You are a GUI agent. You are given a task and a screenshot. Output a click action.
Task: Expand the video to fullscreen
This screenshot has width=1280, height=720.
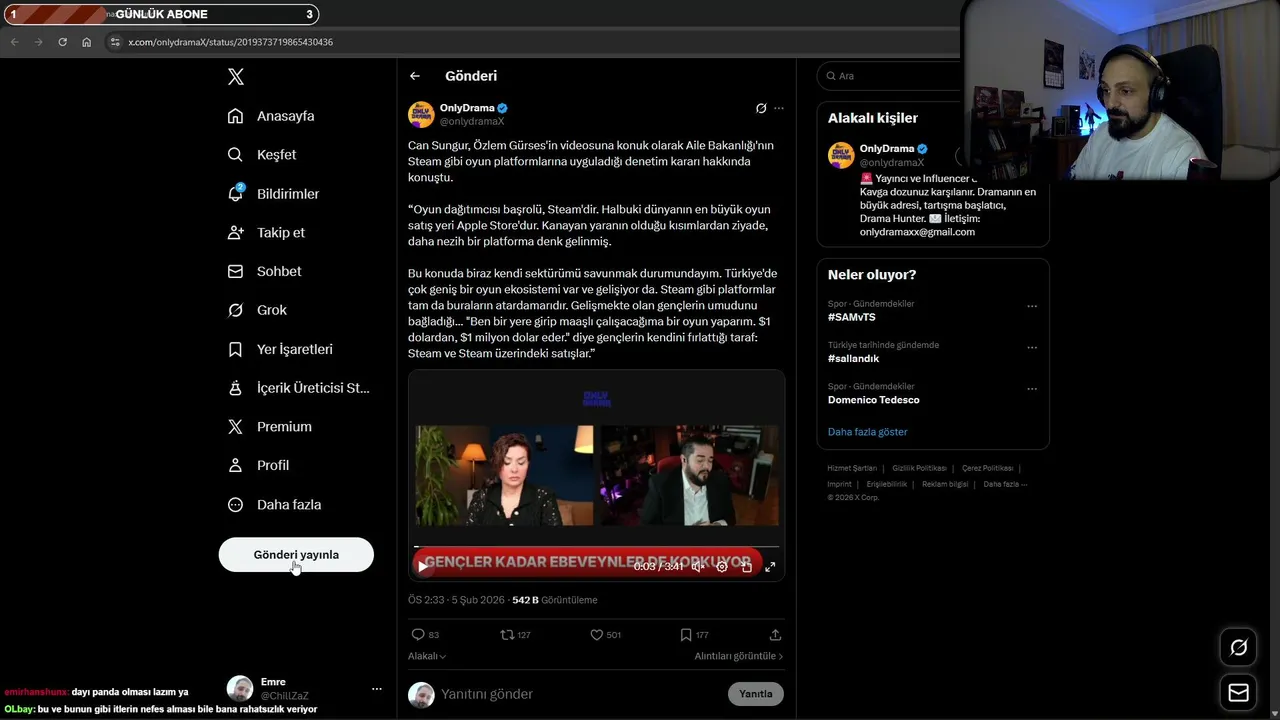pyautogui.click(x=770, y=566)
